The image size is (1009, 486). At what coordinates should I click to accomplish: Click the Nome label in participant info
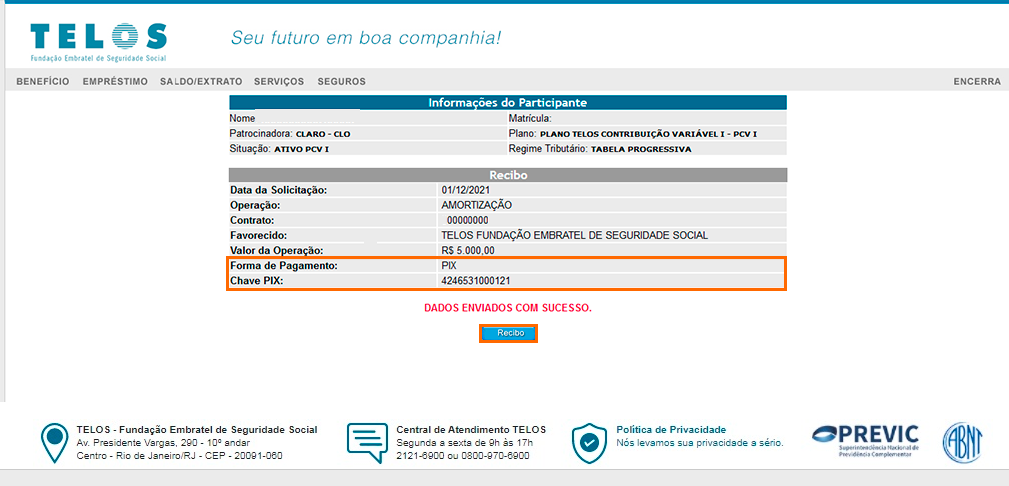coord(243,119)
